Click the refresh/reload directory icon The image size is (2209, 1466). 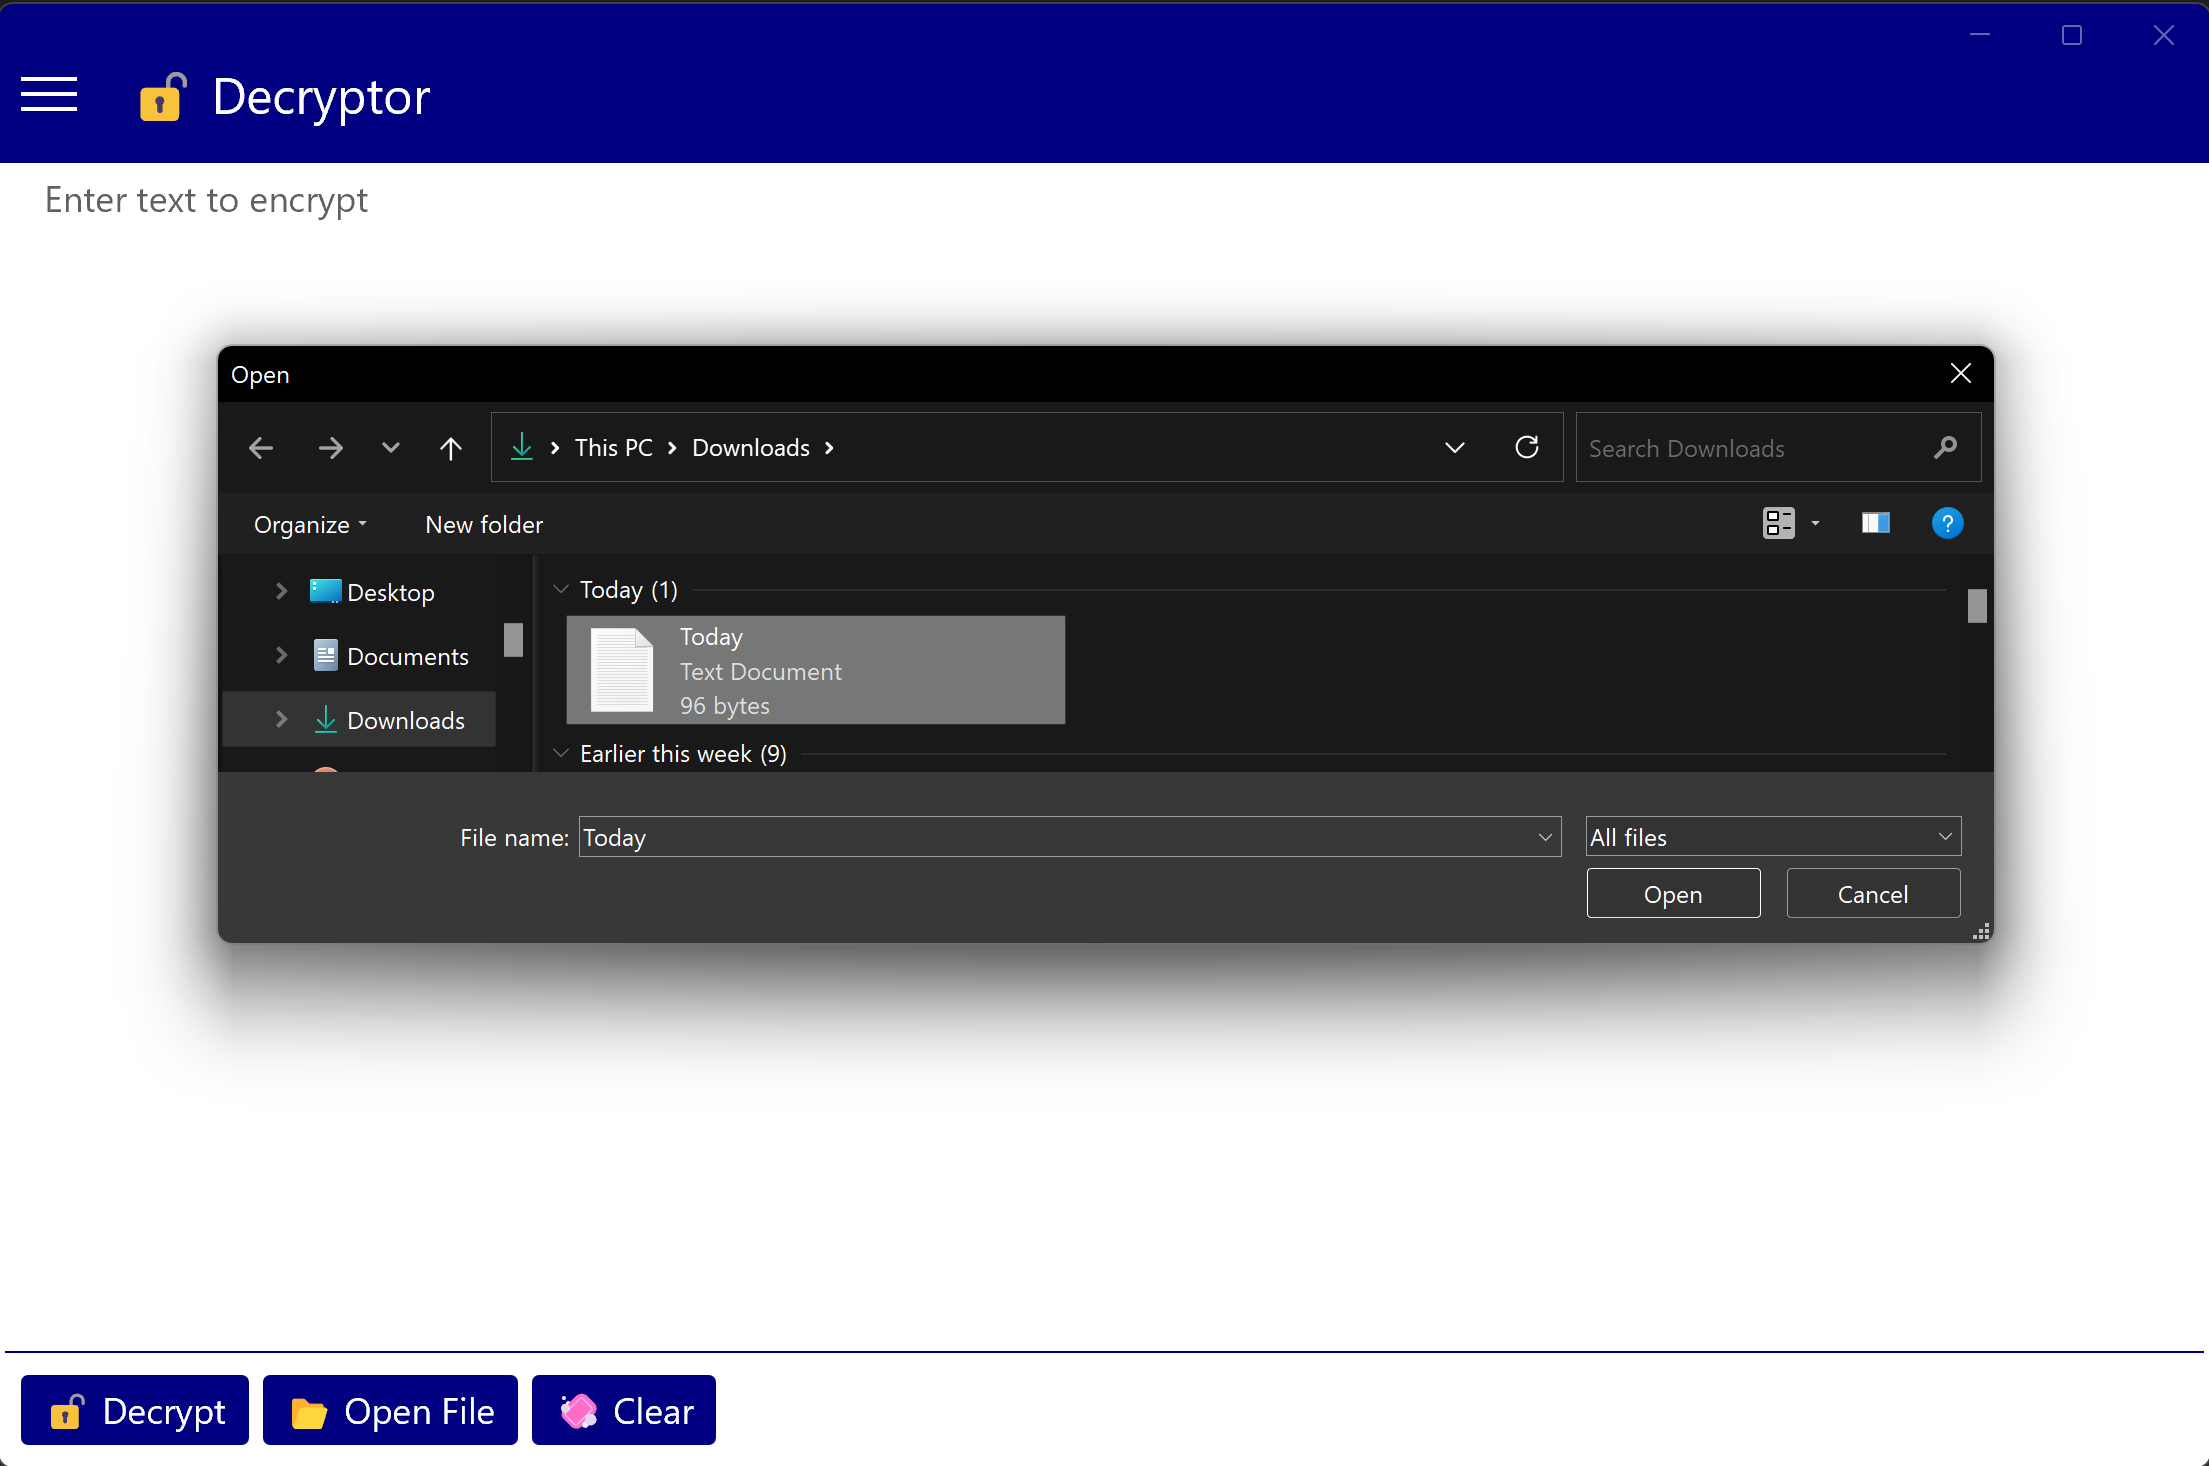click(1523, 447)
